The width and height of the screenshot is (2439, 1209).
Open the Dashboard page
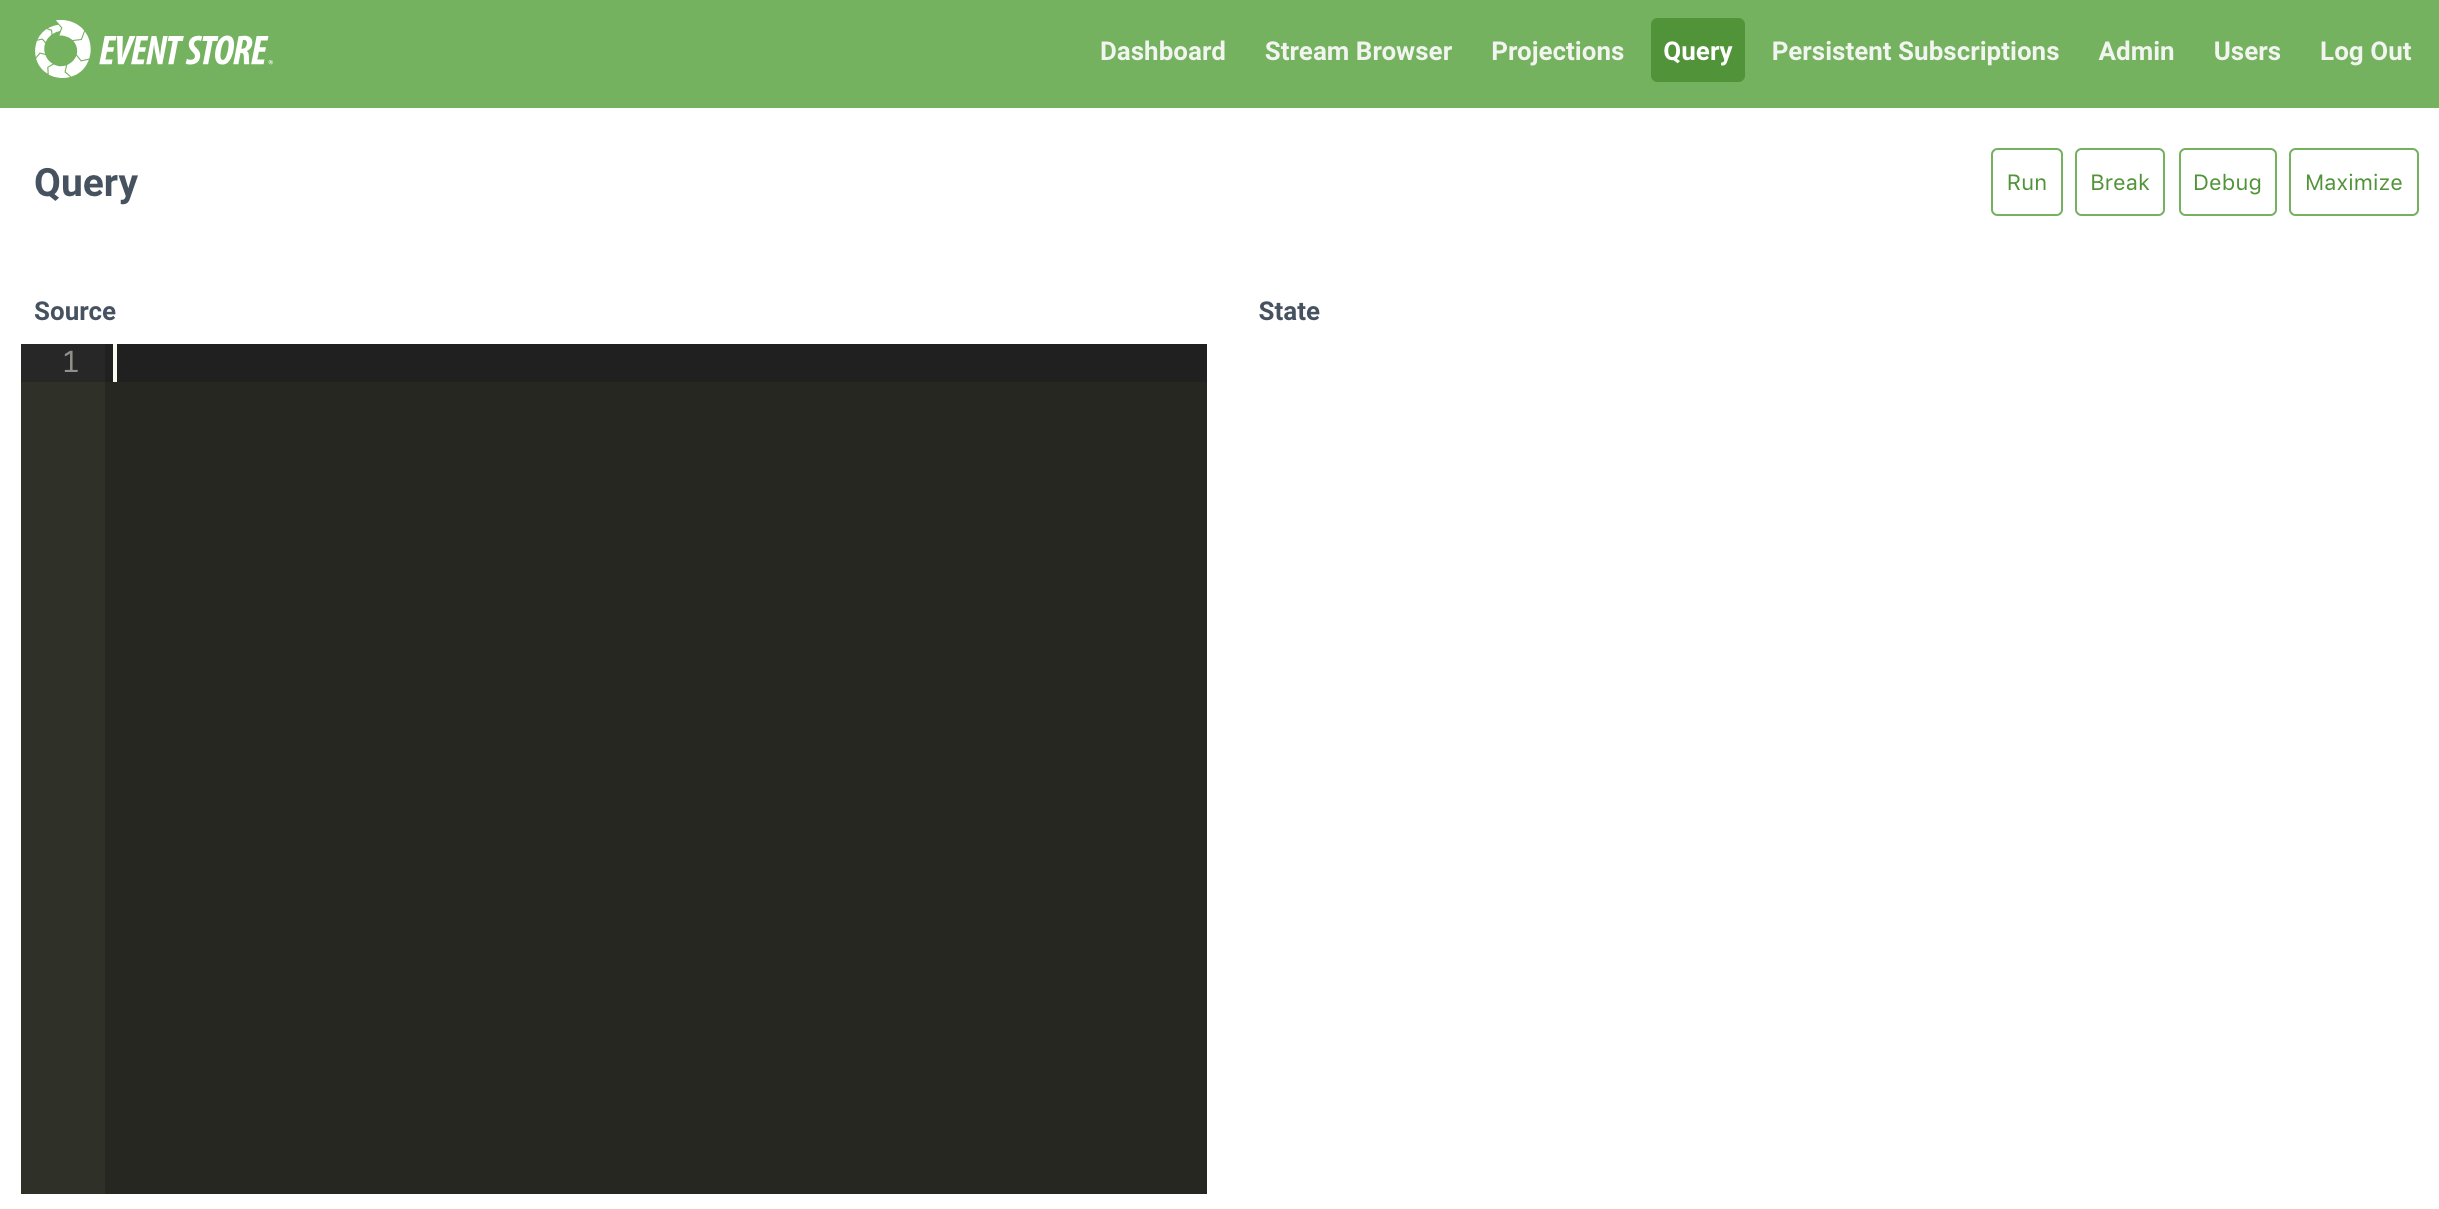coord(1162,51)
